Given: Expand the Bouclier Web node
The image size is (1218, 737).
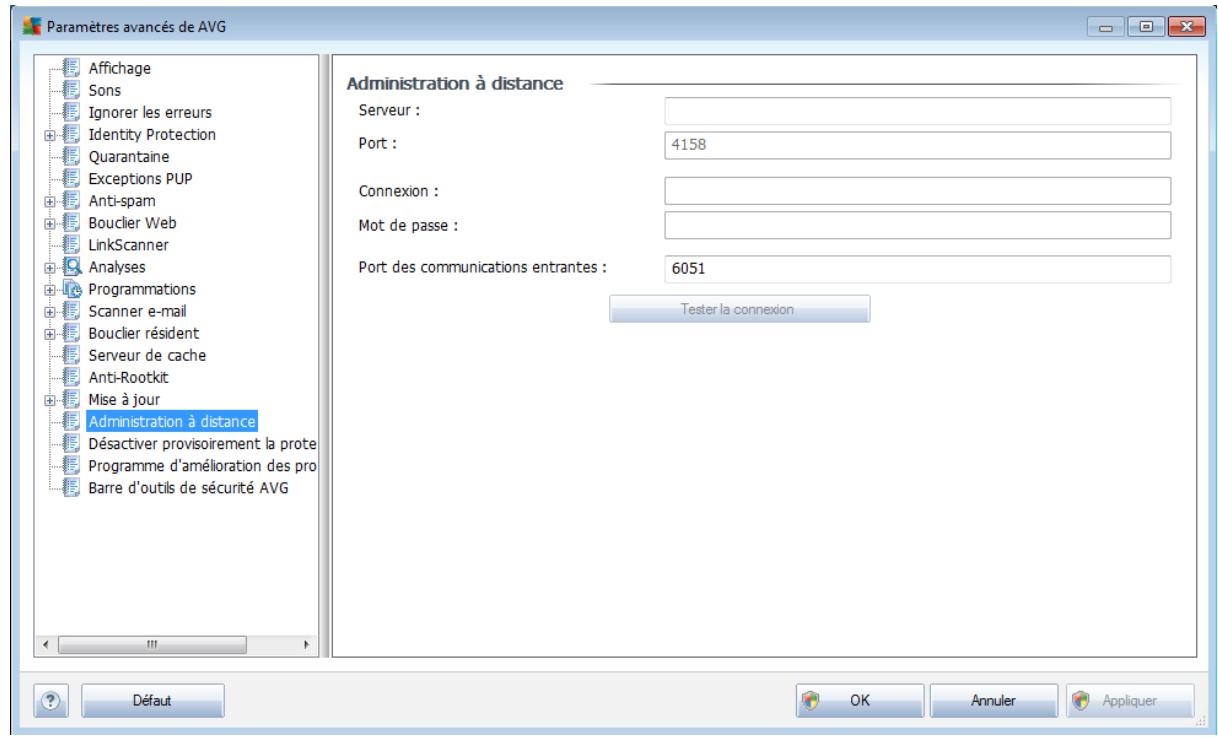Looking at the screenshot, I should tap(49, 223).
